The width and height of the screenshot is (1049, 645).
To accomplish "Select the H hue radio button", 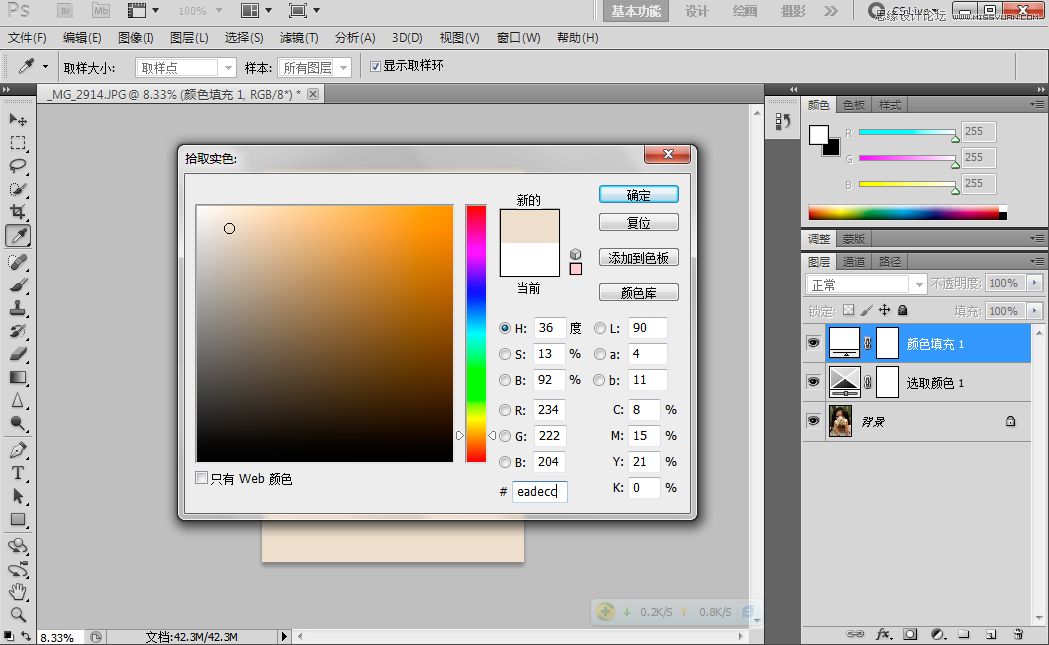I will (x=504, y=329).
